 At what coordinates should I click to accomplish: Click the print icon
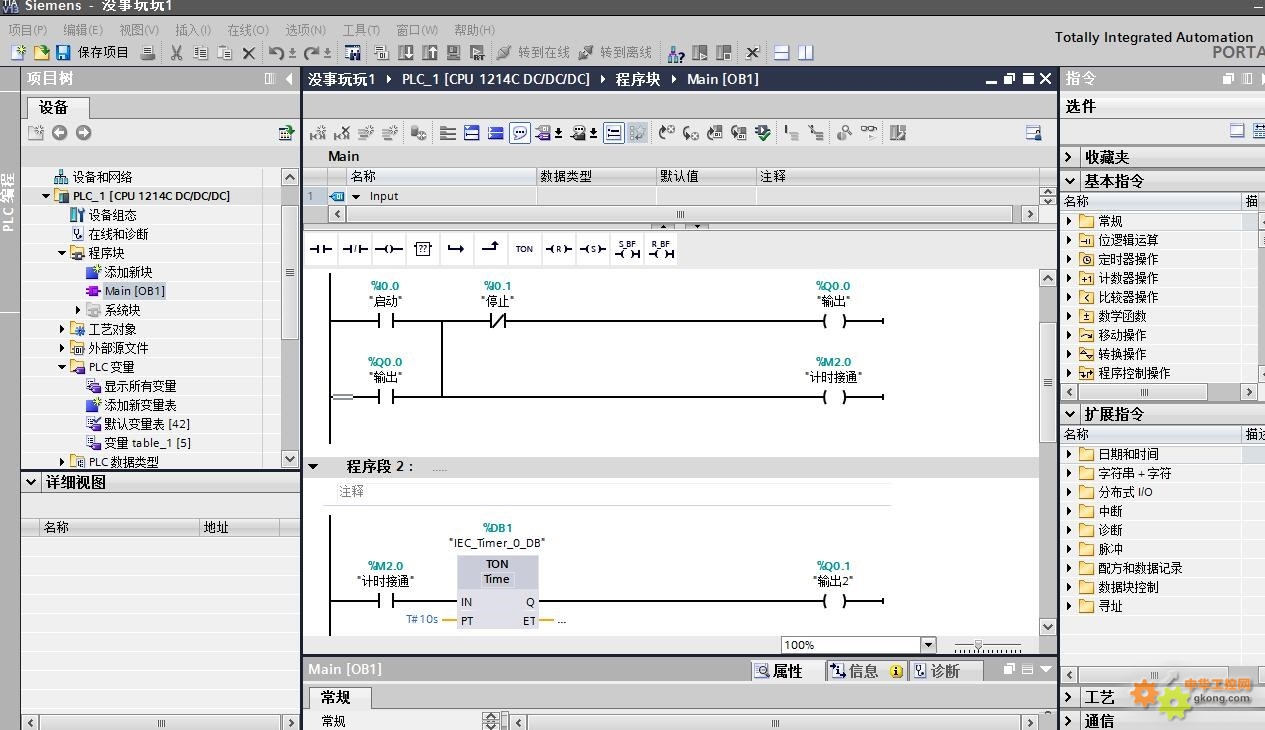(x=148, y=53)
